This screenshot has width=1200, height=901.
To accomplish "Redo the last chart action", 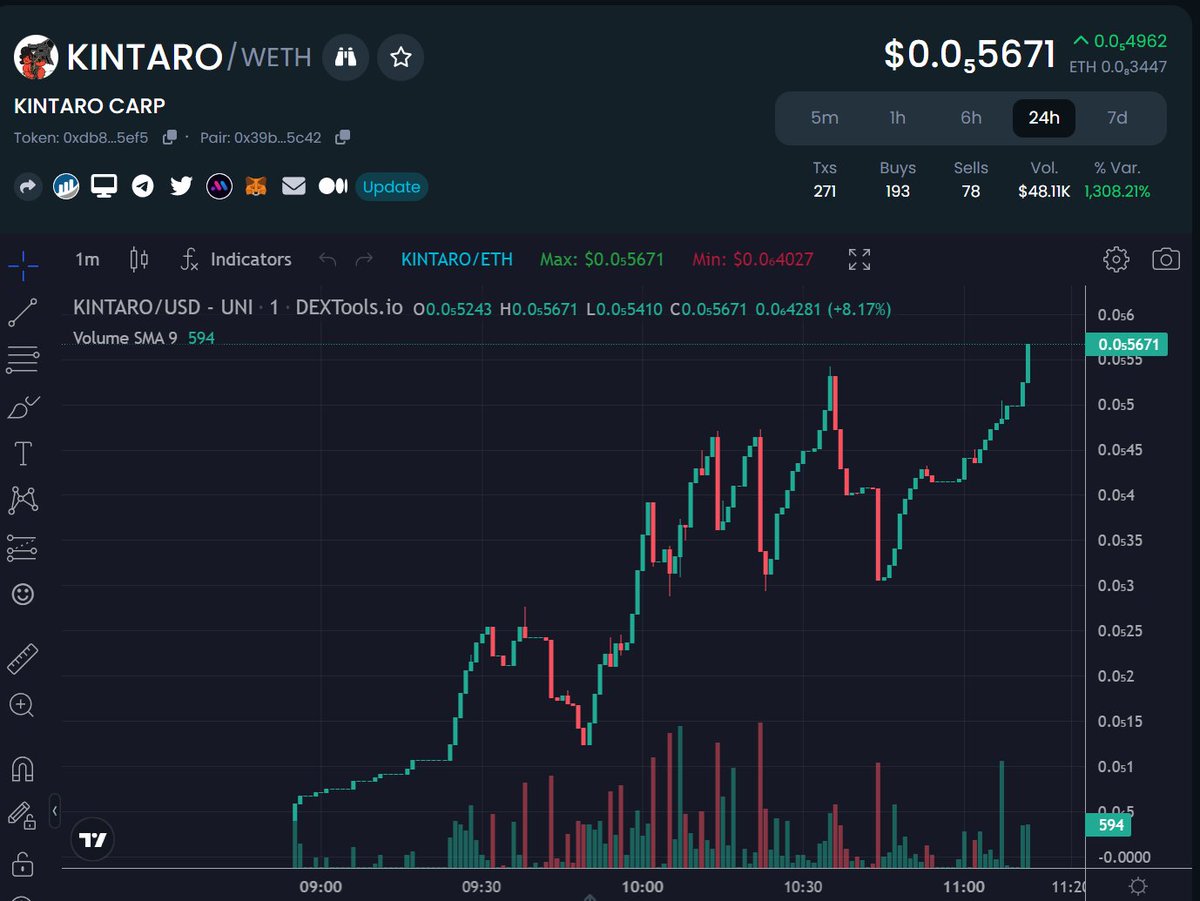I will [x=364, y=260].
